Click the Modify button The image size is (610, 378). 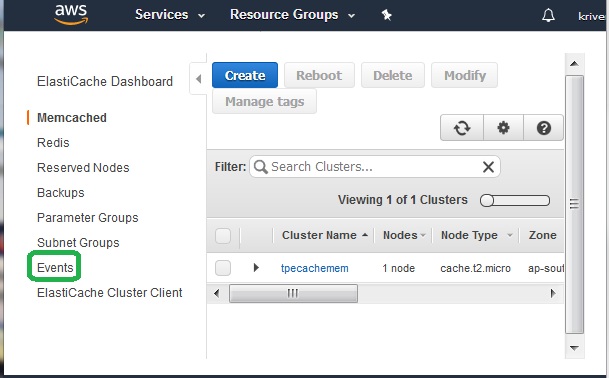465,75
